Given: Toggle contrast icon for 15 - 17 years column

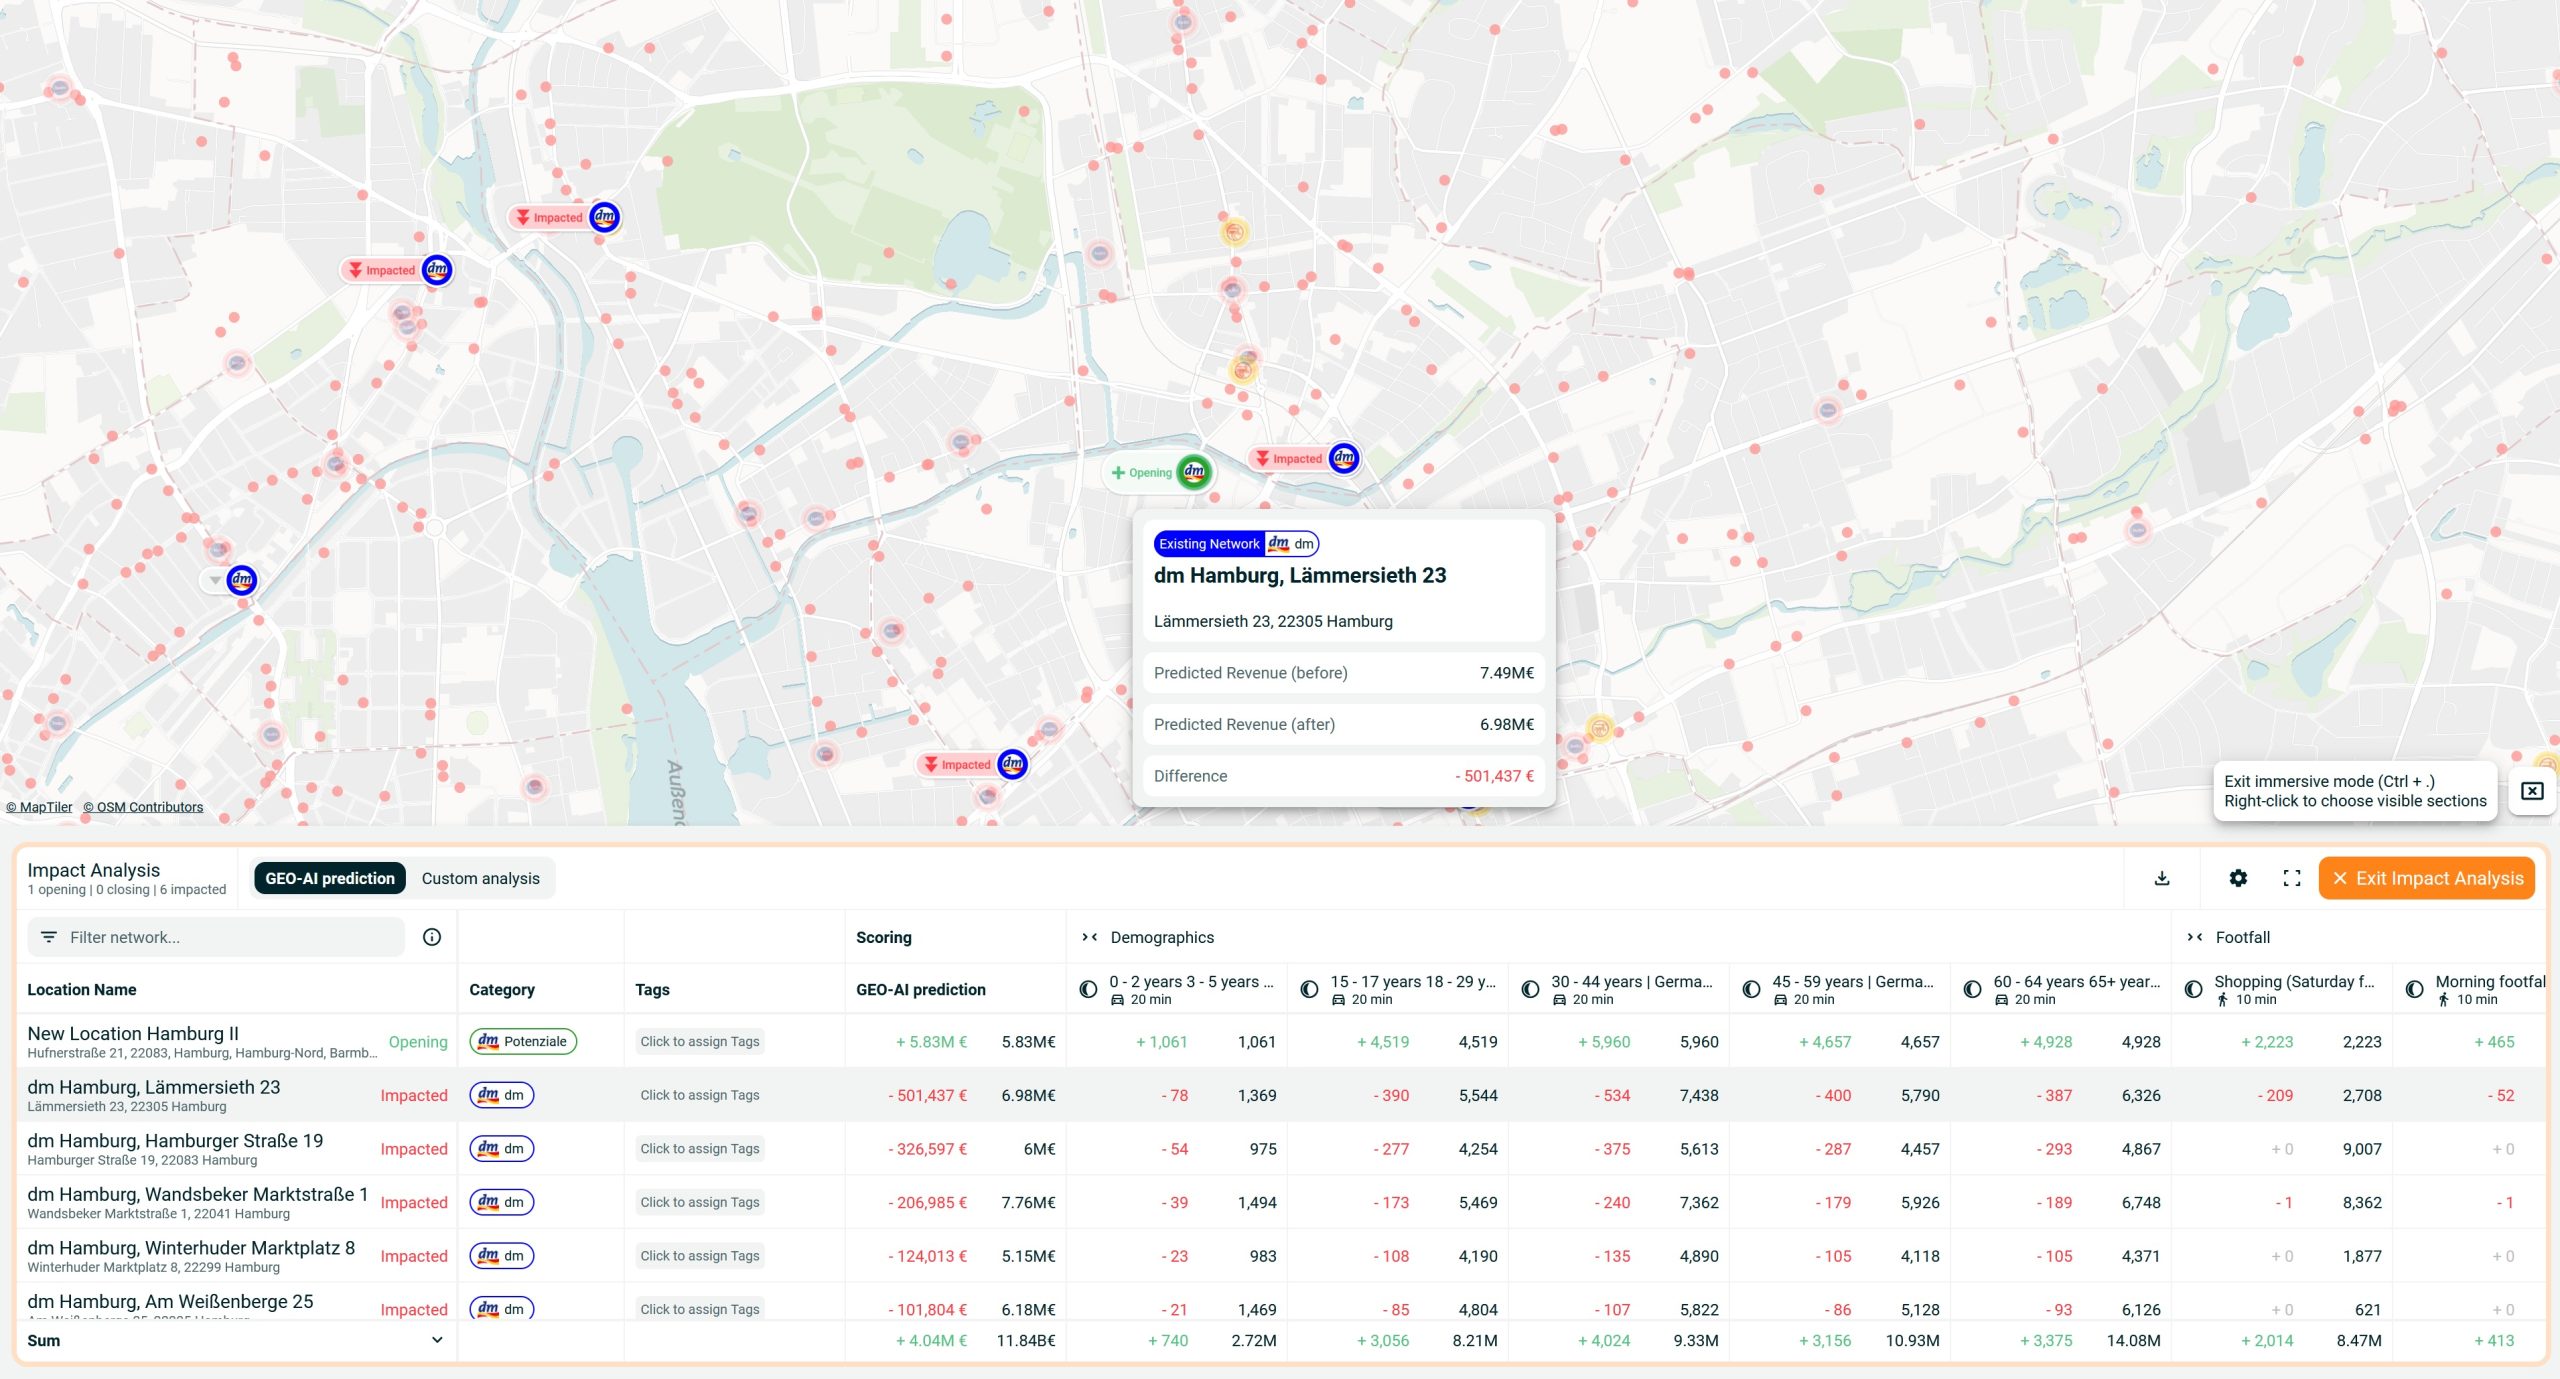Looking at the screenshot, I should click(1309, 989).
